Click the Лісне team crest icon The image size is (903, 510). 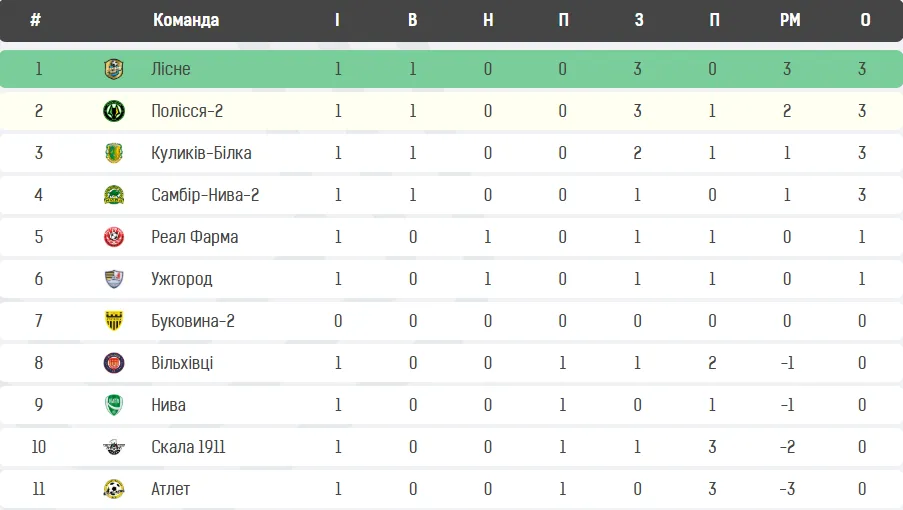[x=114, y=69]
